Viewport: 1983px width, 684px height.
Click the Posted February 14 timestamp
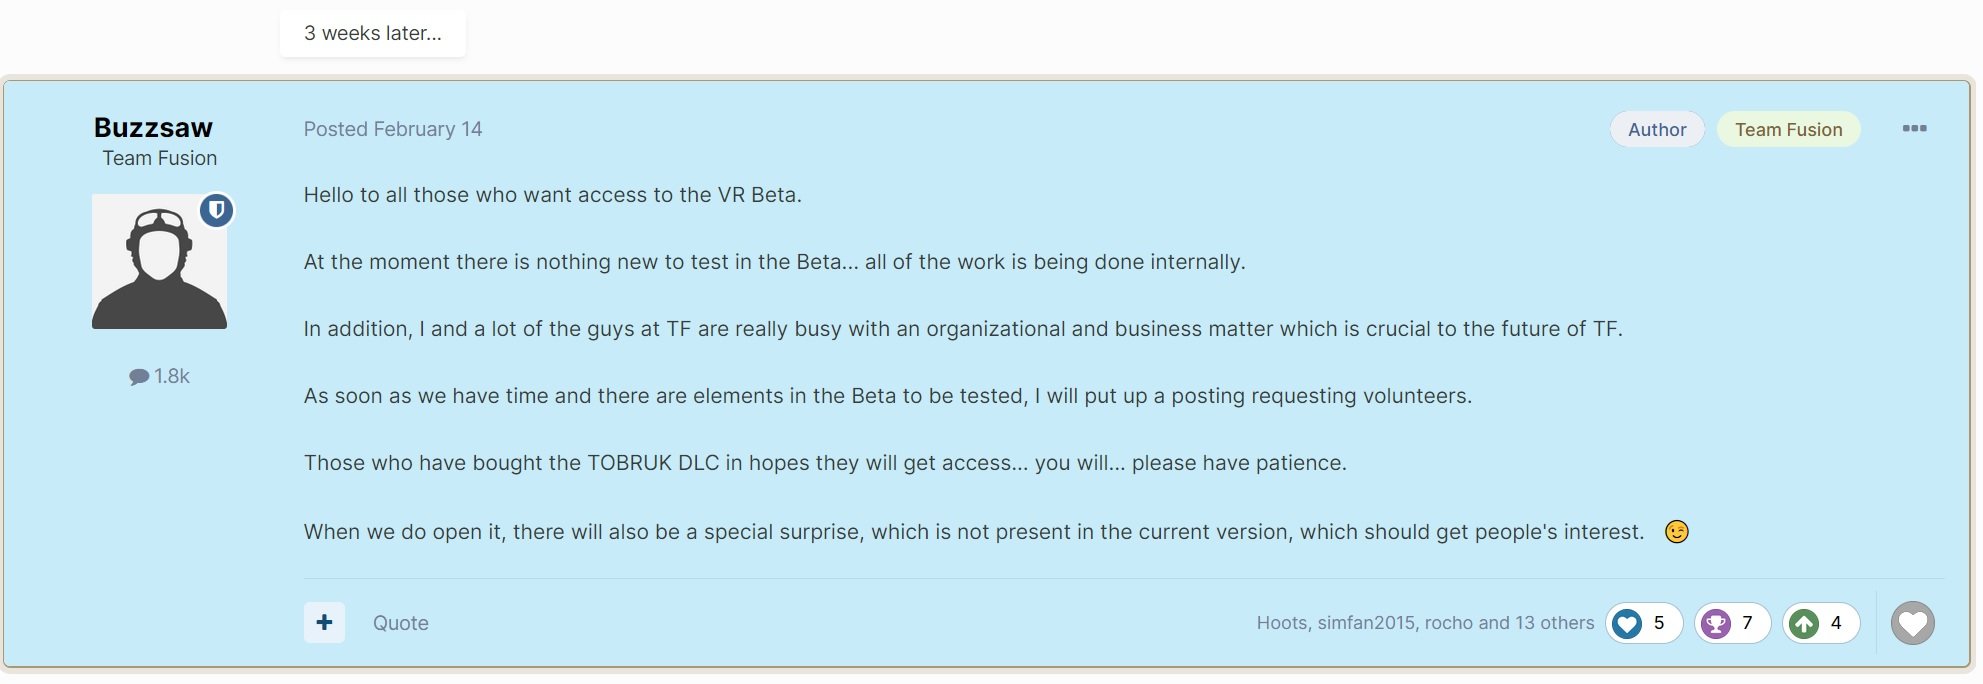[392, 129]
